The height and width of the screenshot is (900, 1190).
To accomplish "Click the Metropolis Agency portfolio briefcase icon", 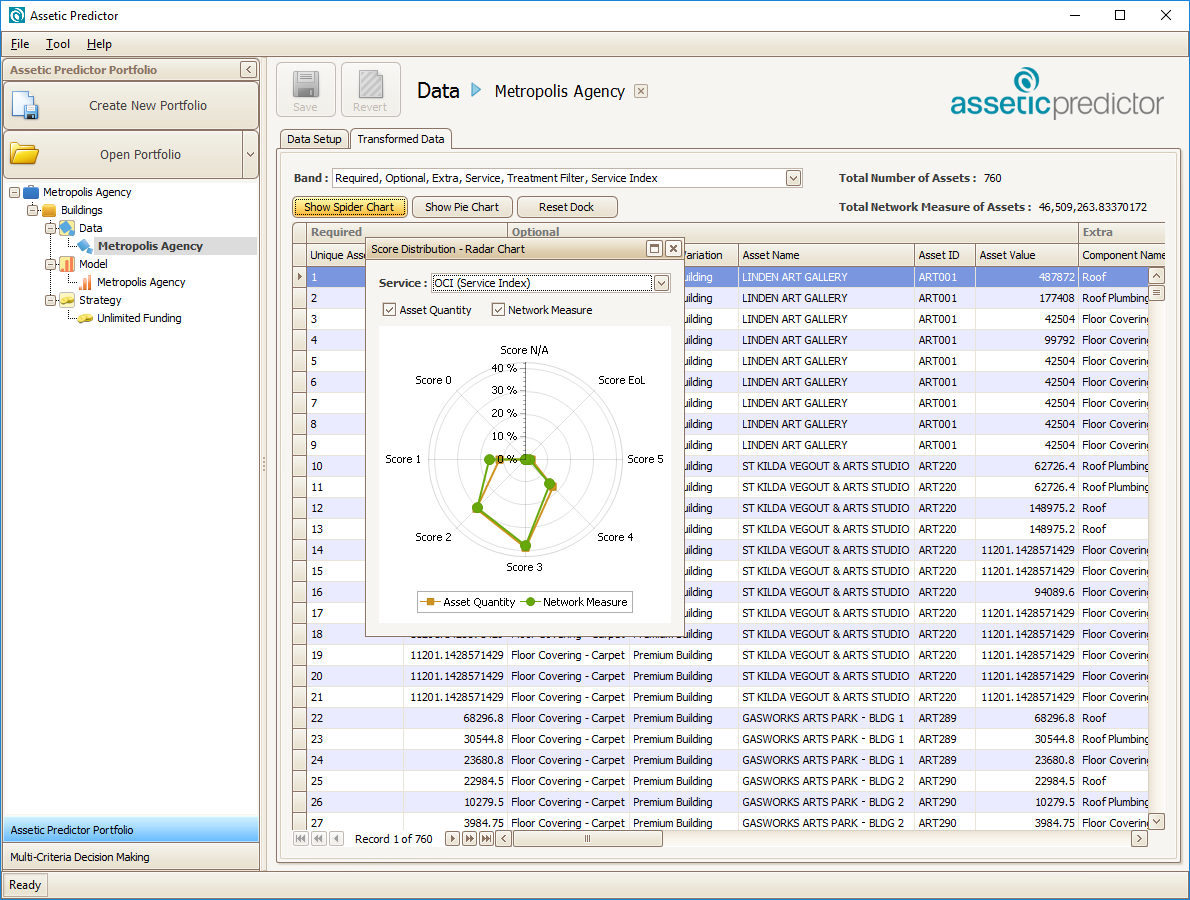I will (x=31, y=192).
